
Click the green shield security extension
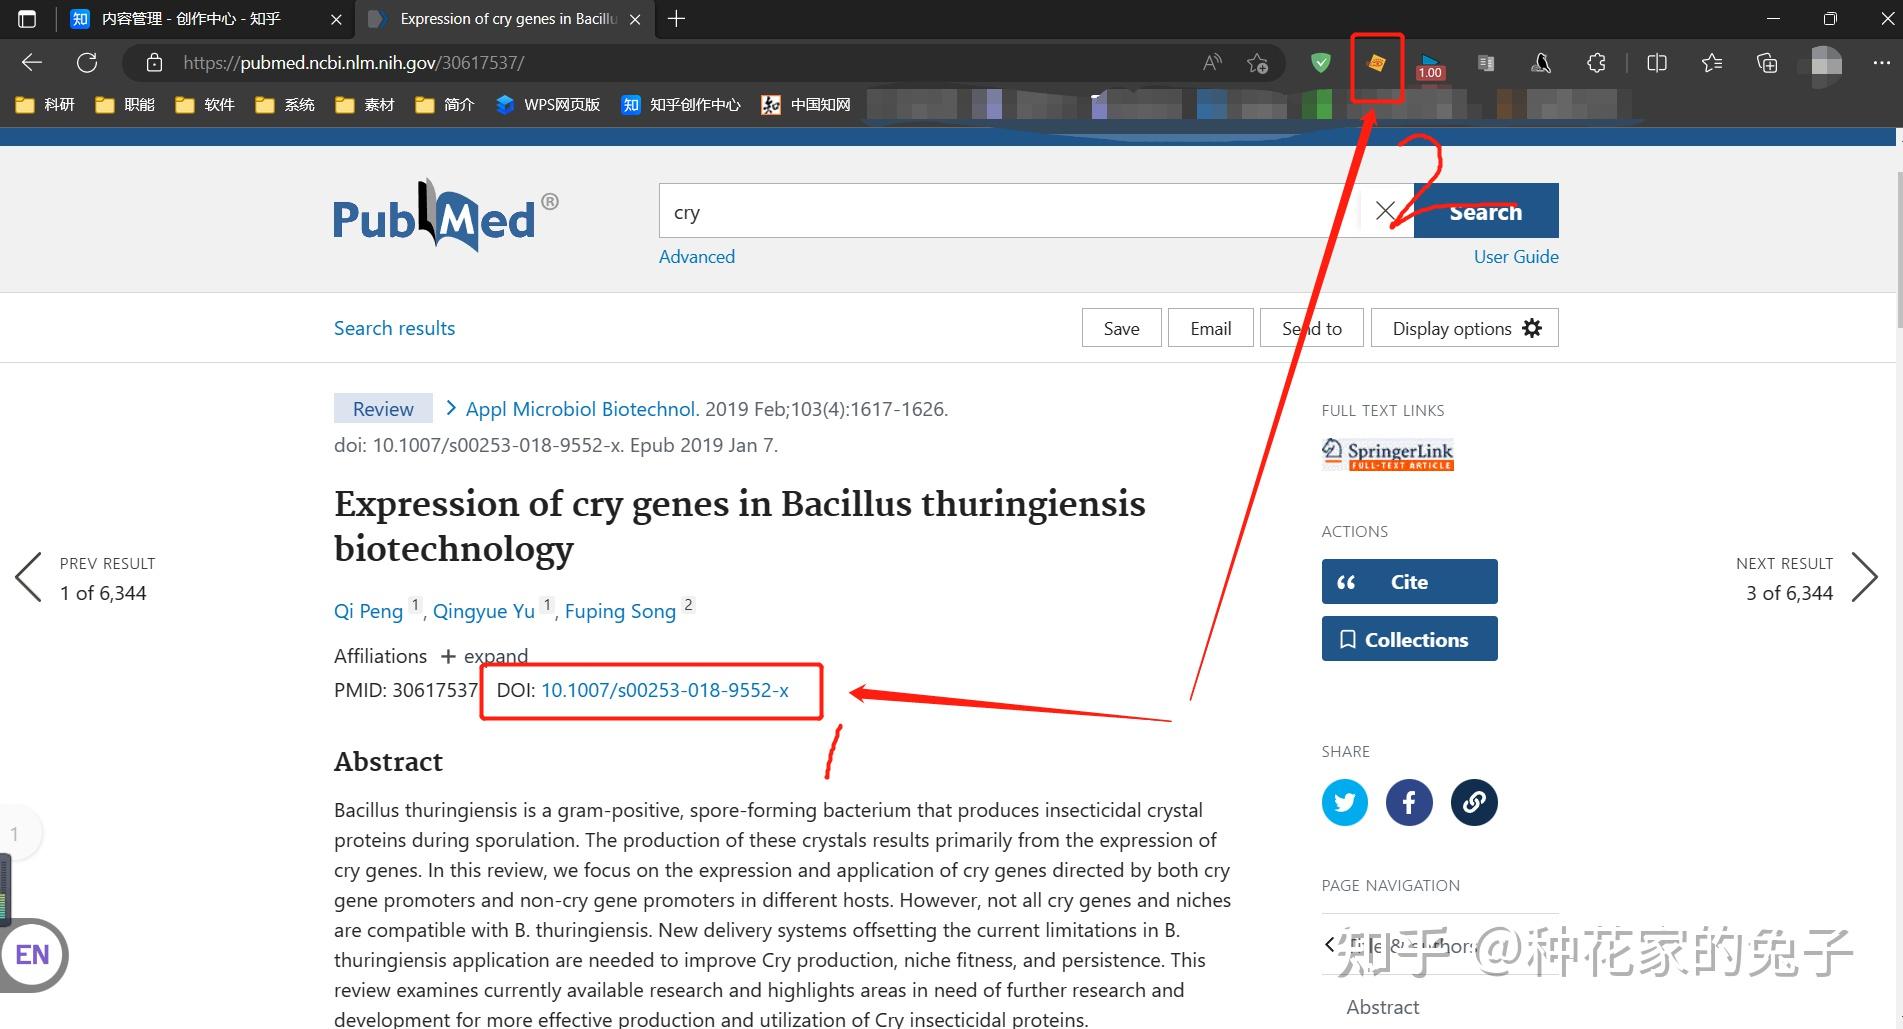pyautogui.click(x=1320, y=62)
